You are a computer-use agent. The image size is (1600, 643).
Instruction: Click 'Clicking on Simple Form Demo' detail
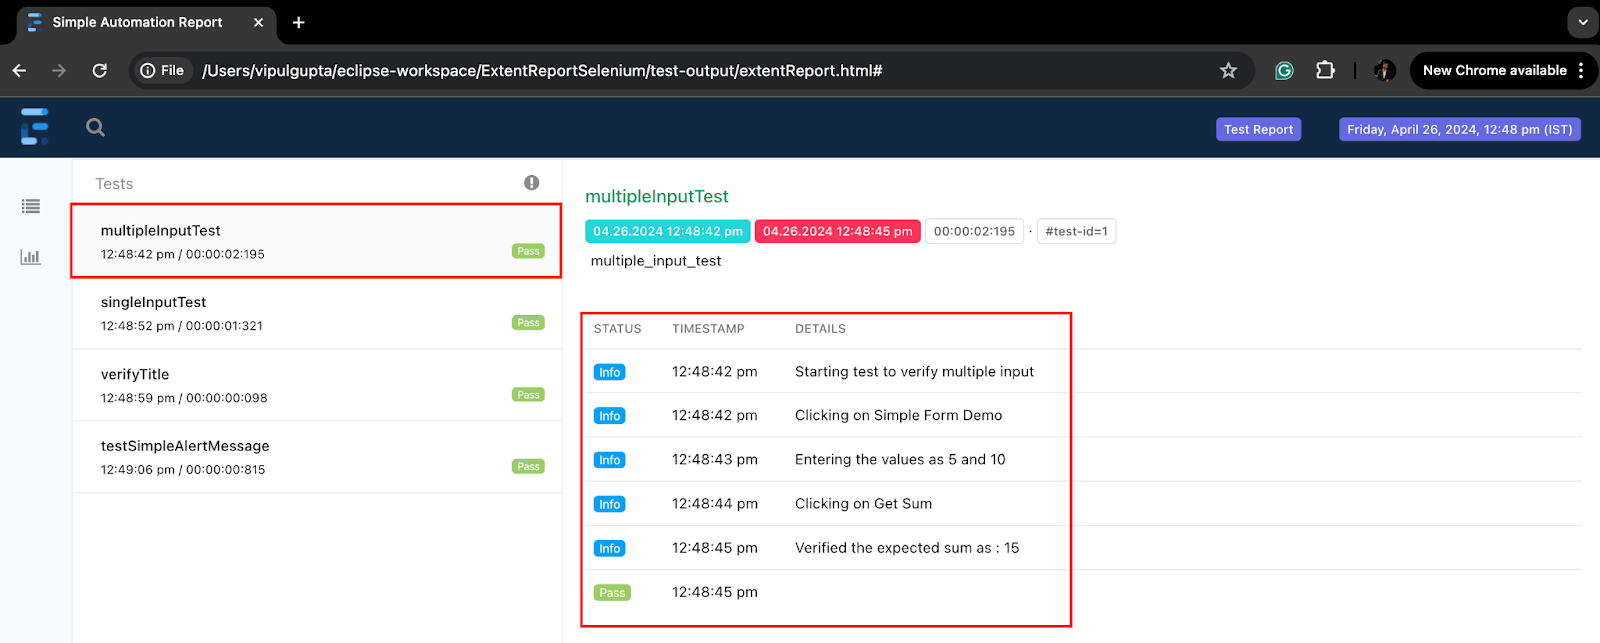(898, 416)
